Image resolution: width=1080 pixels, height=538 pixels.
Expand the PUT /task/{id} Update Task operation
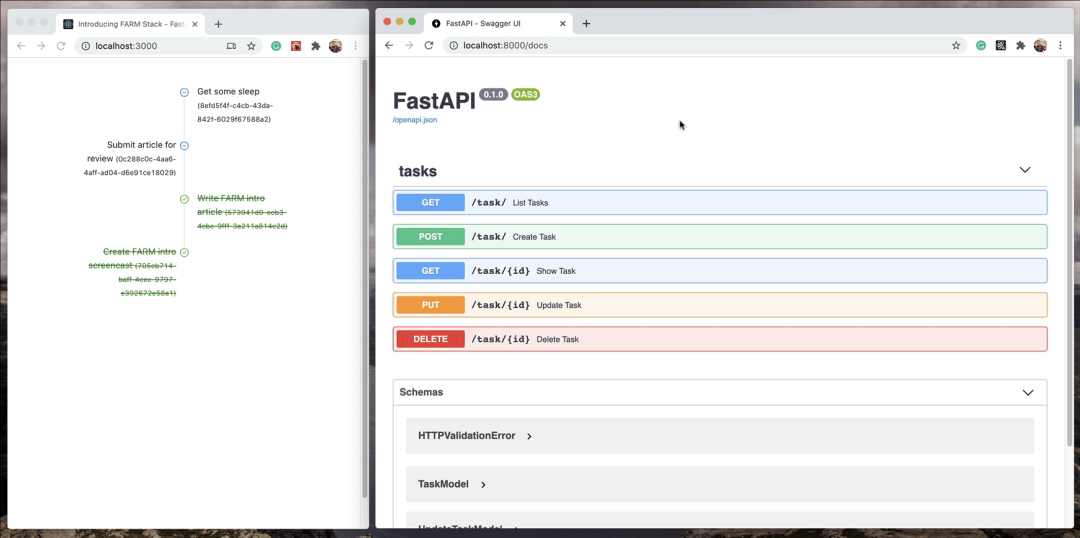coord(720,304)
